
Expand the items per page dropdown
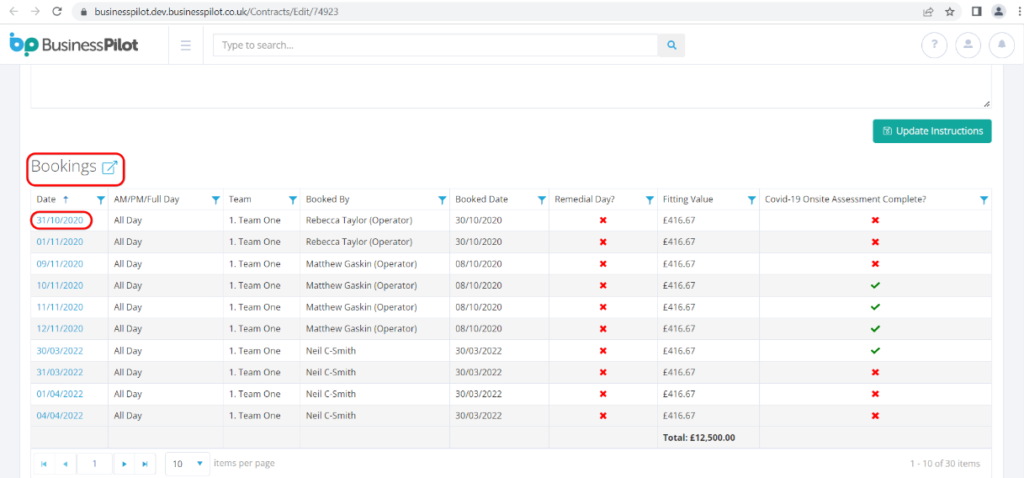pyautogui.click(x=200, y=464)
